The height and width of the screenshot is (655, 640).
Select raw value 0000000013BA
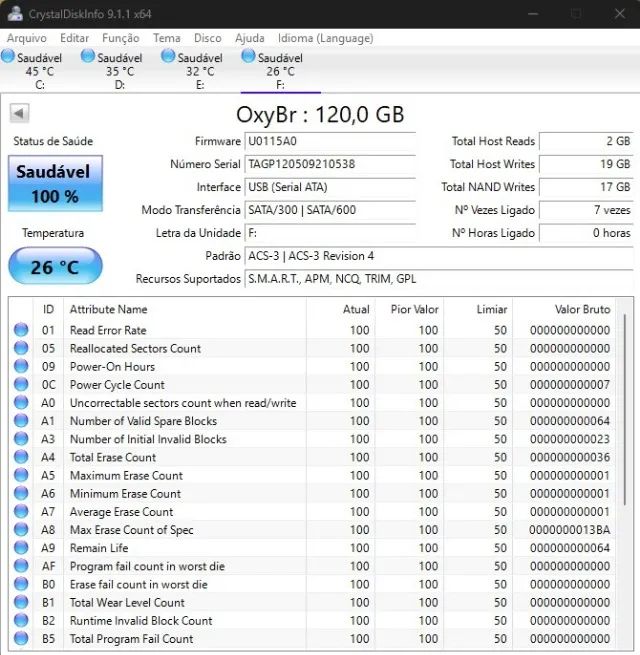[569, 530]
